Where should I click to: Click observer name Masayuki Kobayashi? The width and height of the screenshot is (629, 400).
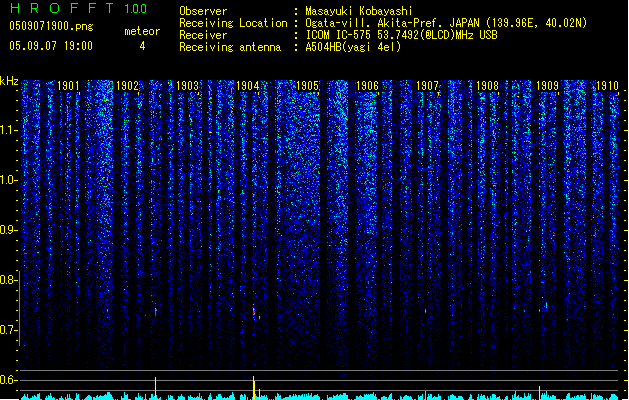coord(359,11)
